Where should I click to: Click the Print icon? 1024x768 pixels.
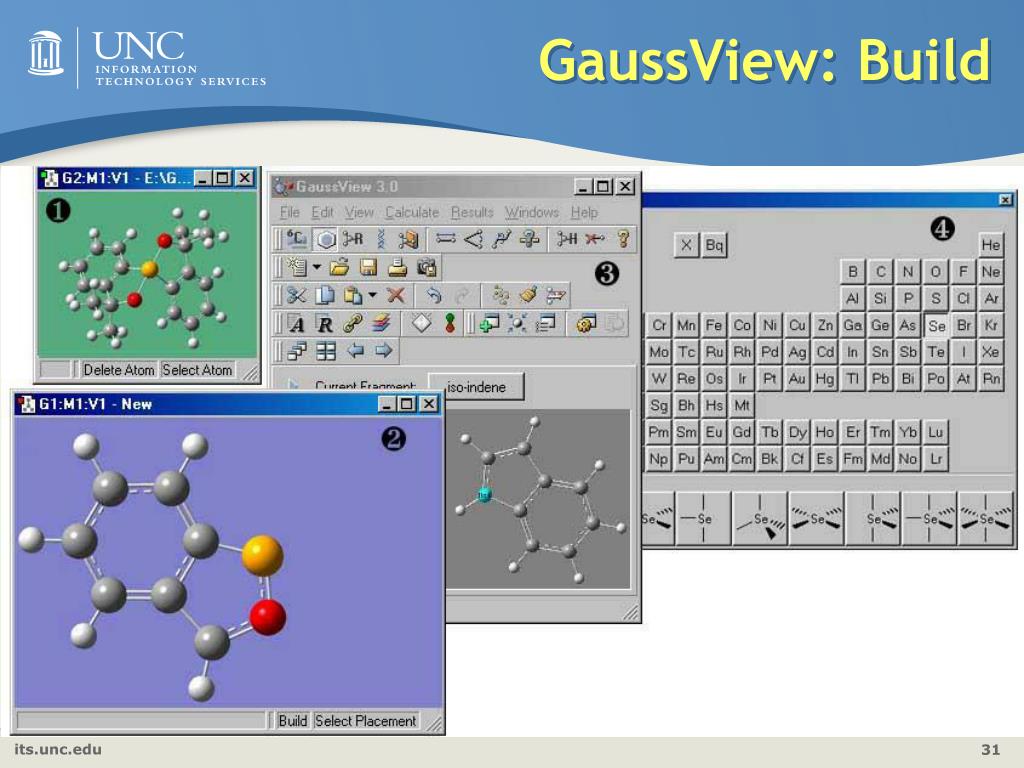397,267
